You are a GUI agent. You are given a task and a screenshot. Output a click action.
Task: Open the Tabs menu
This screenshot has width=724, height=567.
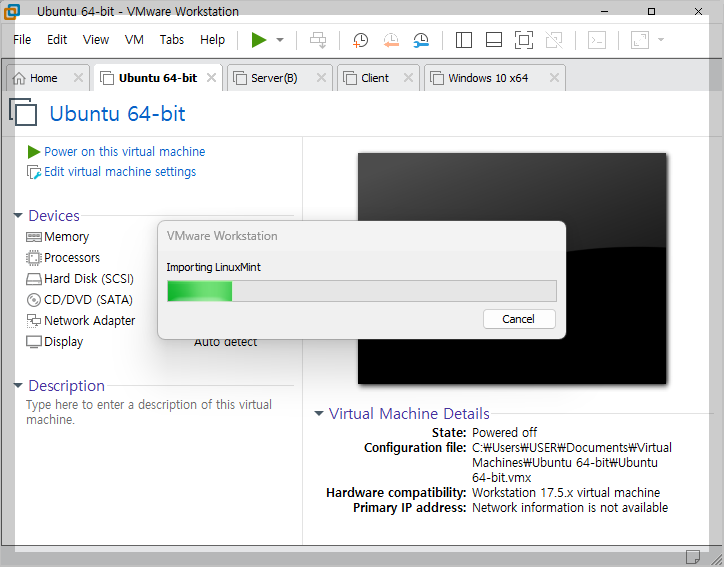click(172, 40)
